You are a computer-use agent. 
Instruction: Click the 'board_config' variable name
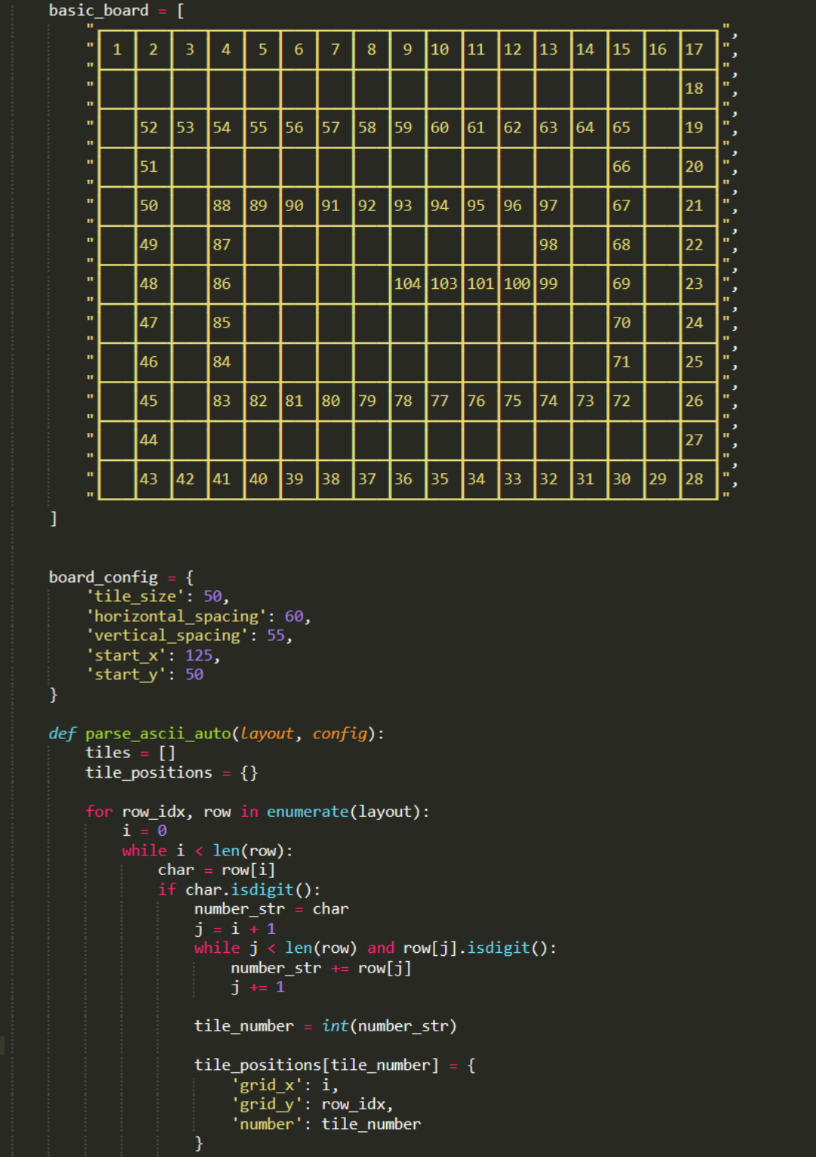103,577
